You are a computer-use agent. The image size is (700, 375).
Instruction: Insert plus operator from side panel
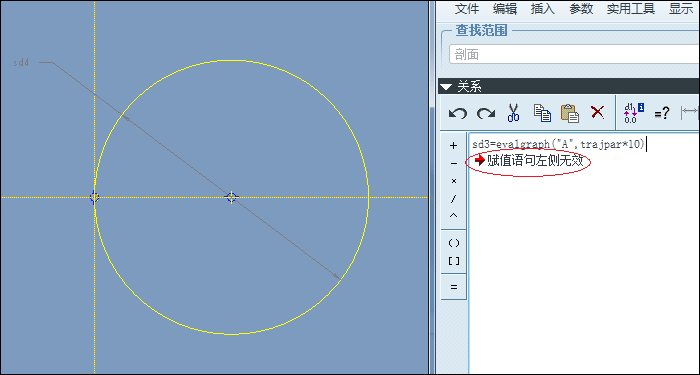[x=454, y=146]
